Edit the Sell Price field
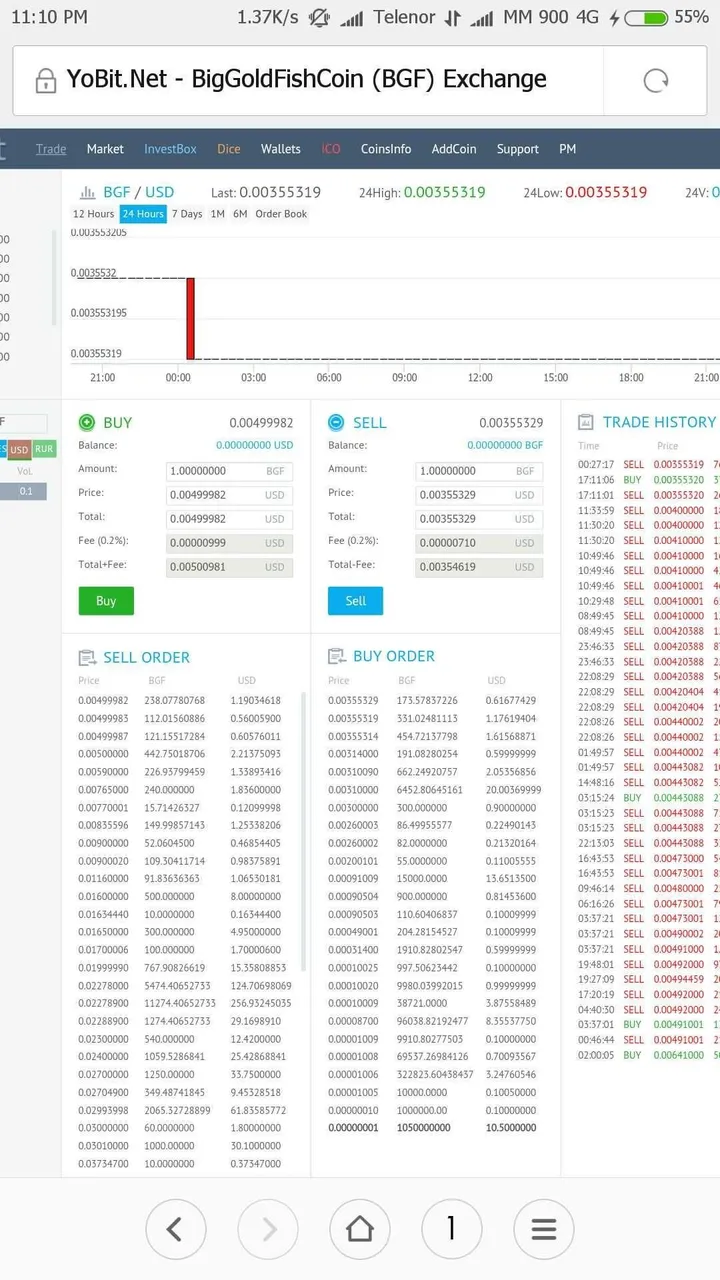The height and width of the screenshot is (1280, 720). click(x=479, y=495)
